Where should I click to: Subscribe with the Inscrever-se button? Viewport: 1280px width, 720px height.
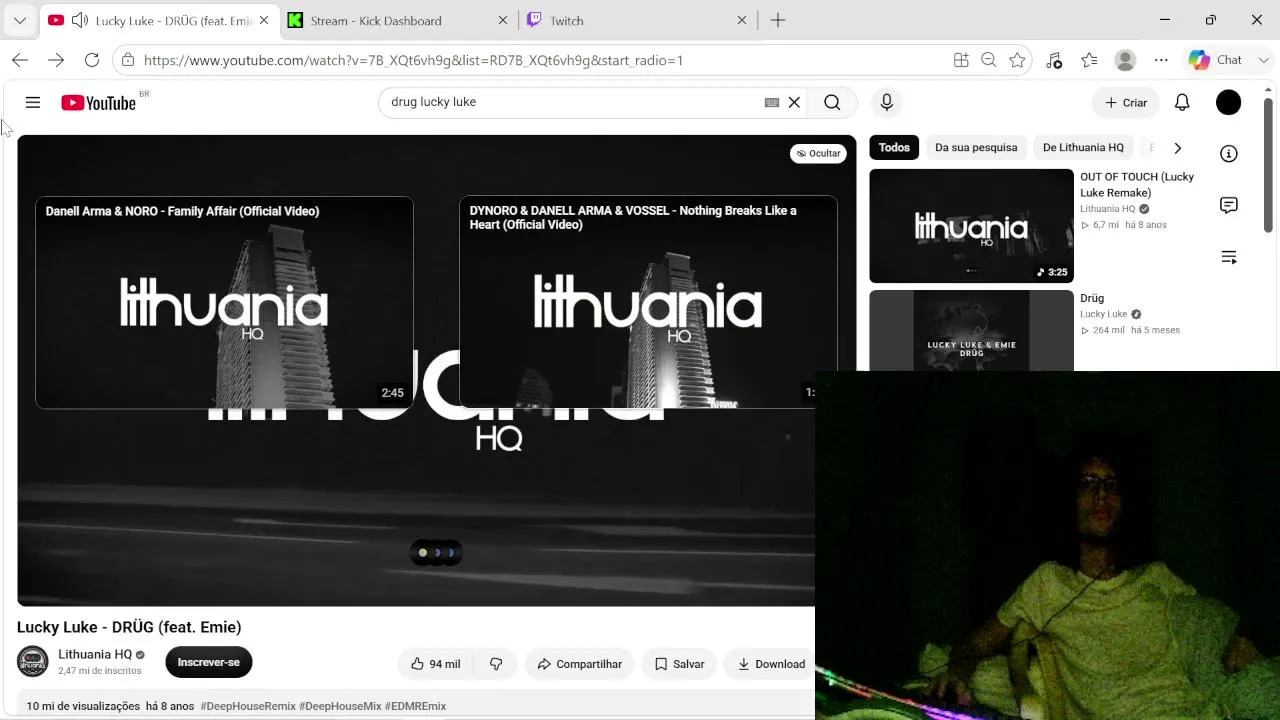209,662
